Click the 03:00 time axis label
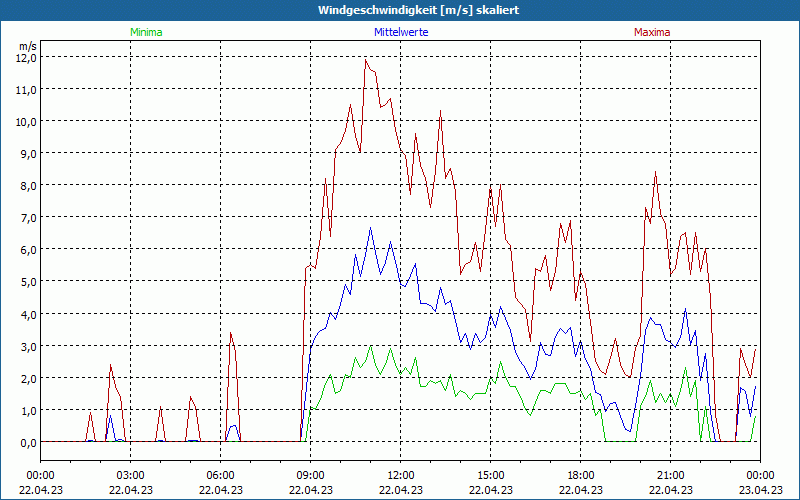Image resolution: width=800 pixels, height=500 pixels. [131, 476]
